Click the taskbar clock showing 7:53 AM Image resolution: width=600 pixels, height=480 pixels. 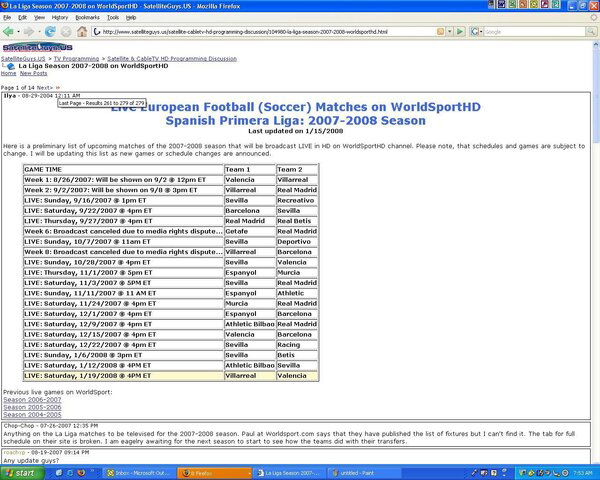point(583,473)
